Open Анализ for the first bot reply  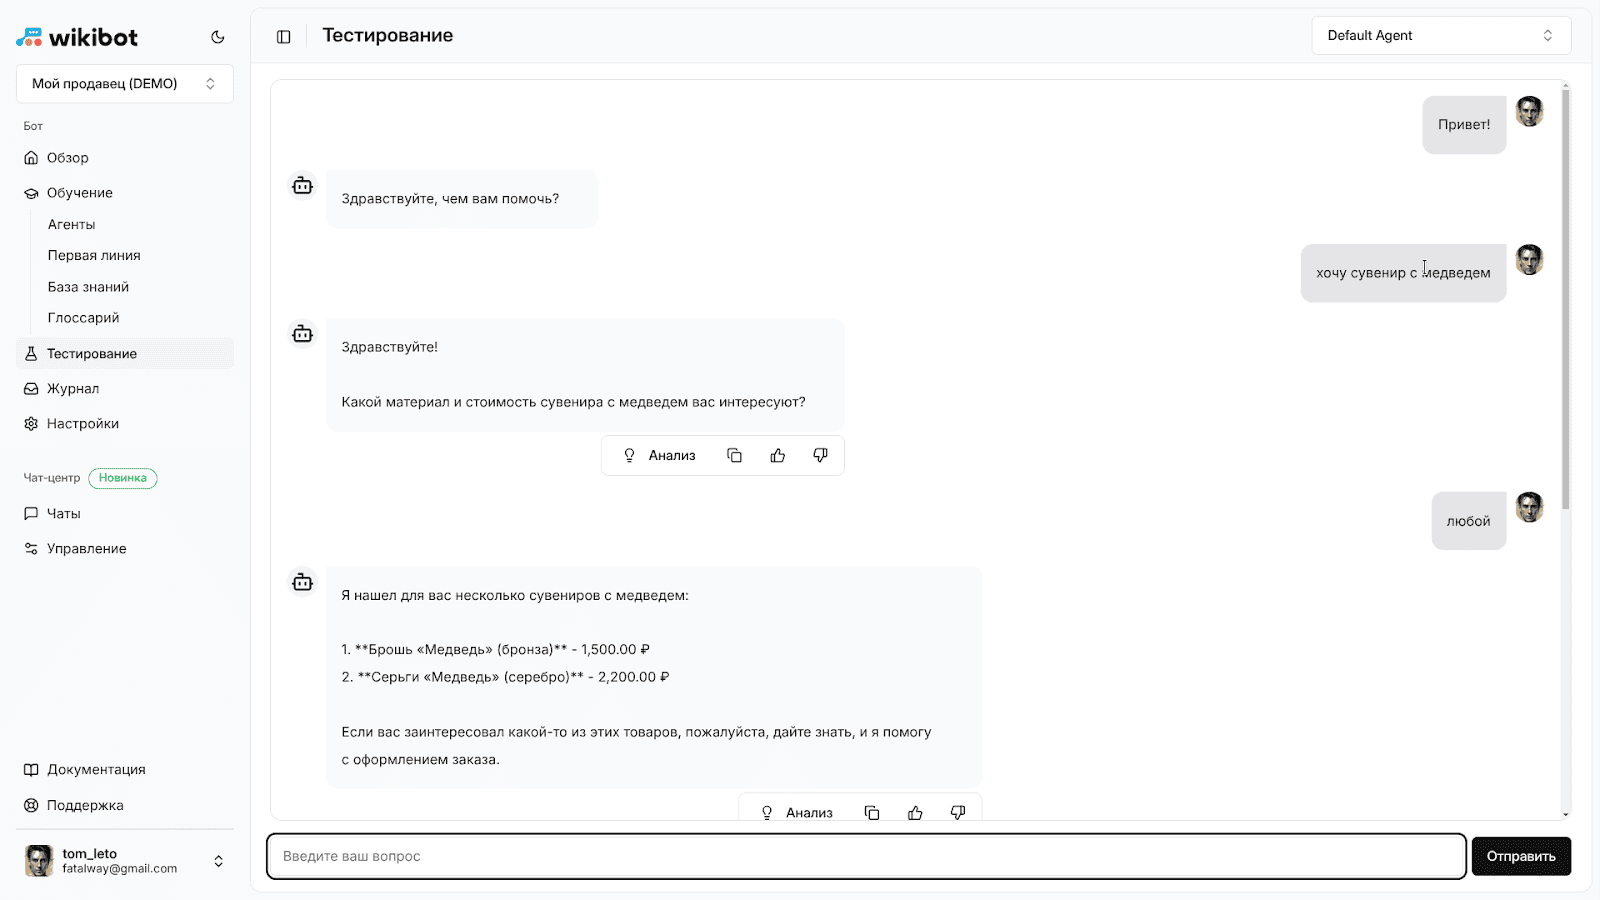[x=659, y=456]
